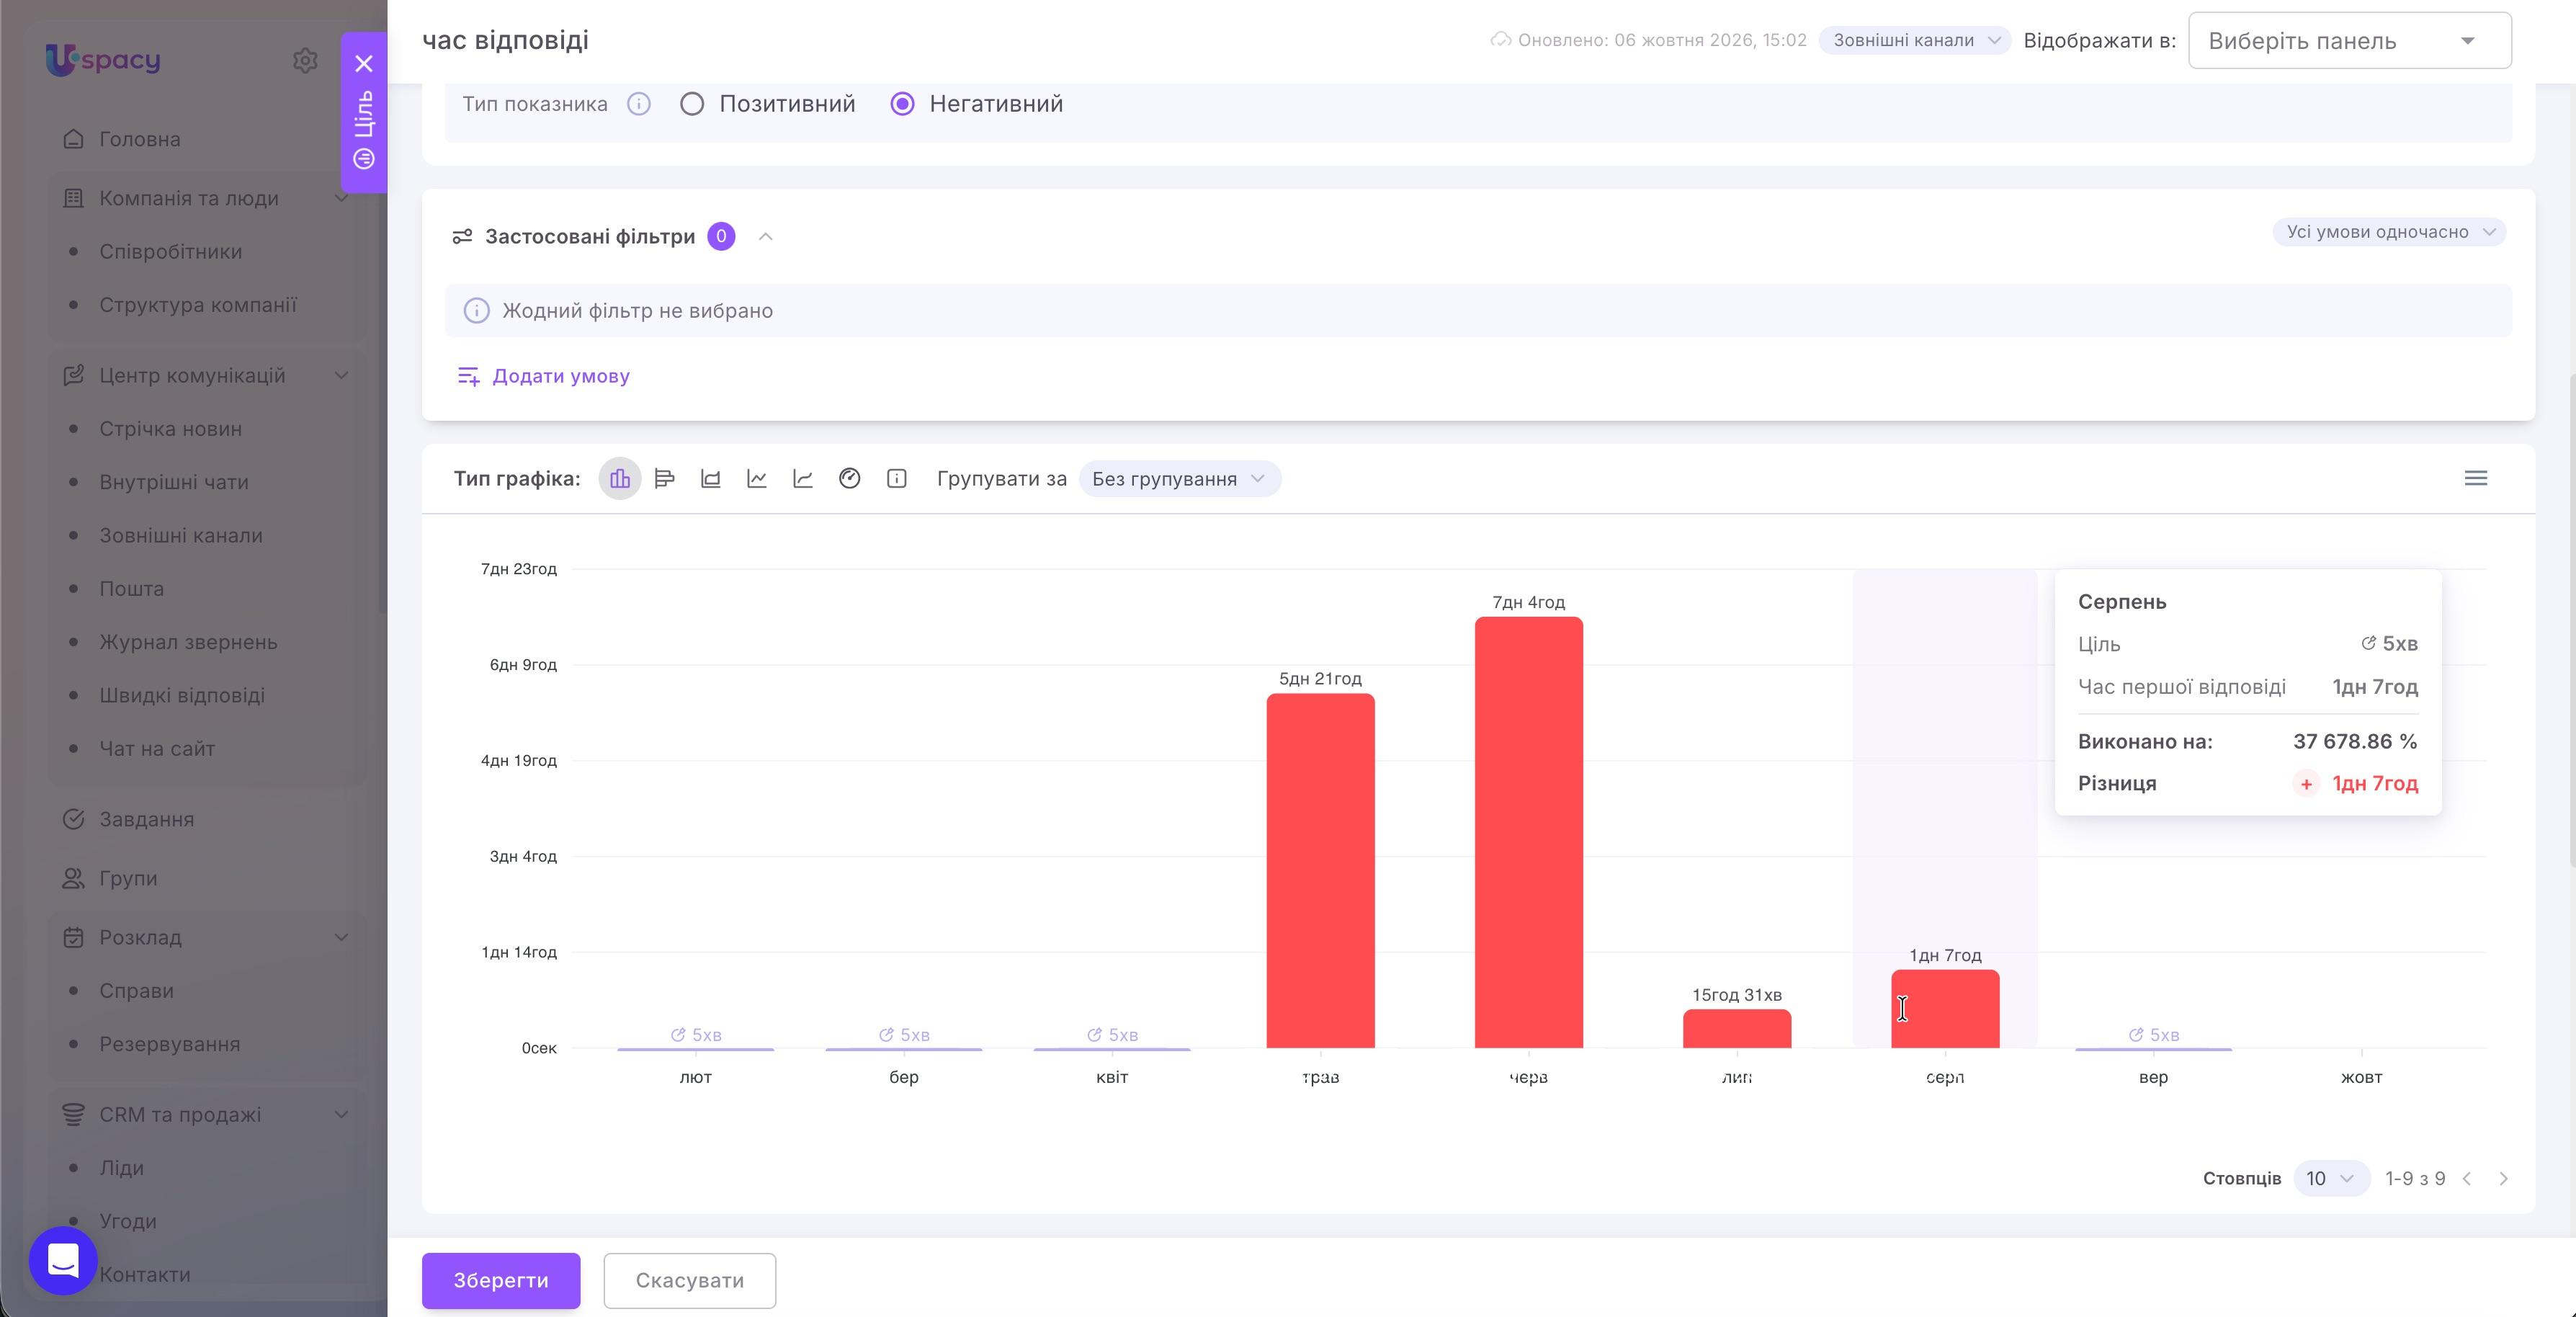Open Завдання in the sidebar
Image resolution: width=2576 pixels, height=1317 pixels.
pyautogui.click(x=147, y=819)
